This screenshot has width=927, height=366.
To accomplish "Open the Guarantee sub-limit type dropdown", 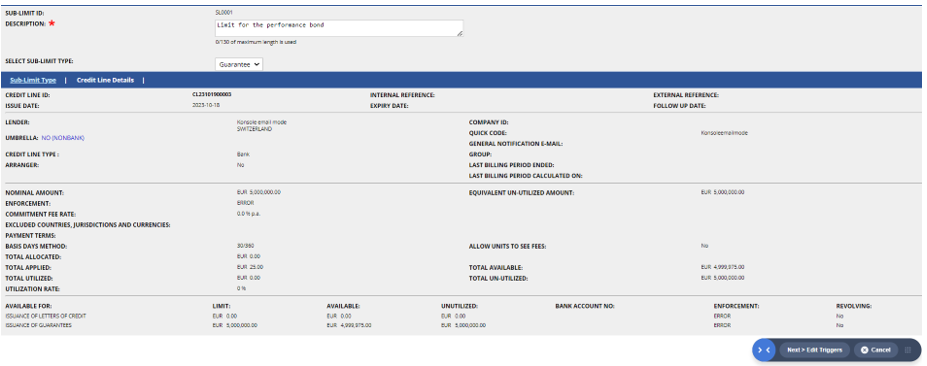I will click(x=239, y=64).
